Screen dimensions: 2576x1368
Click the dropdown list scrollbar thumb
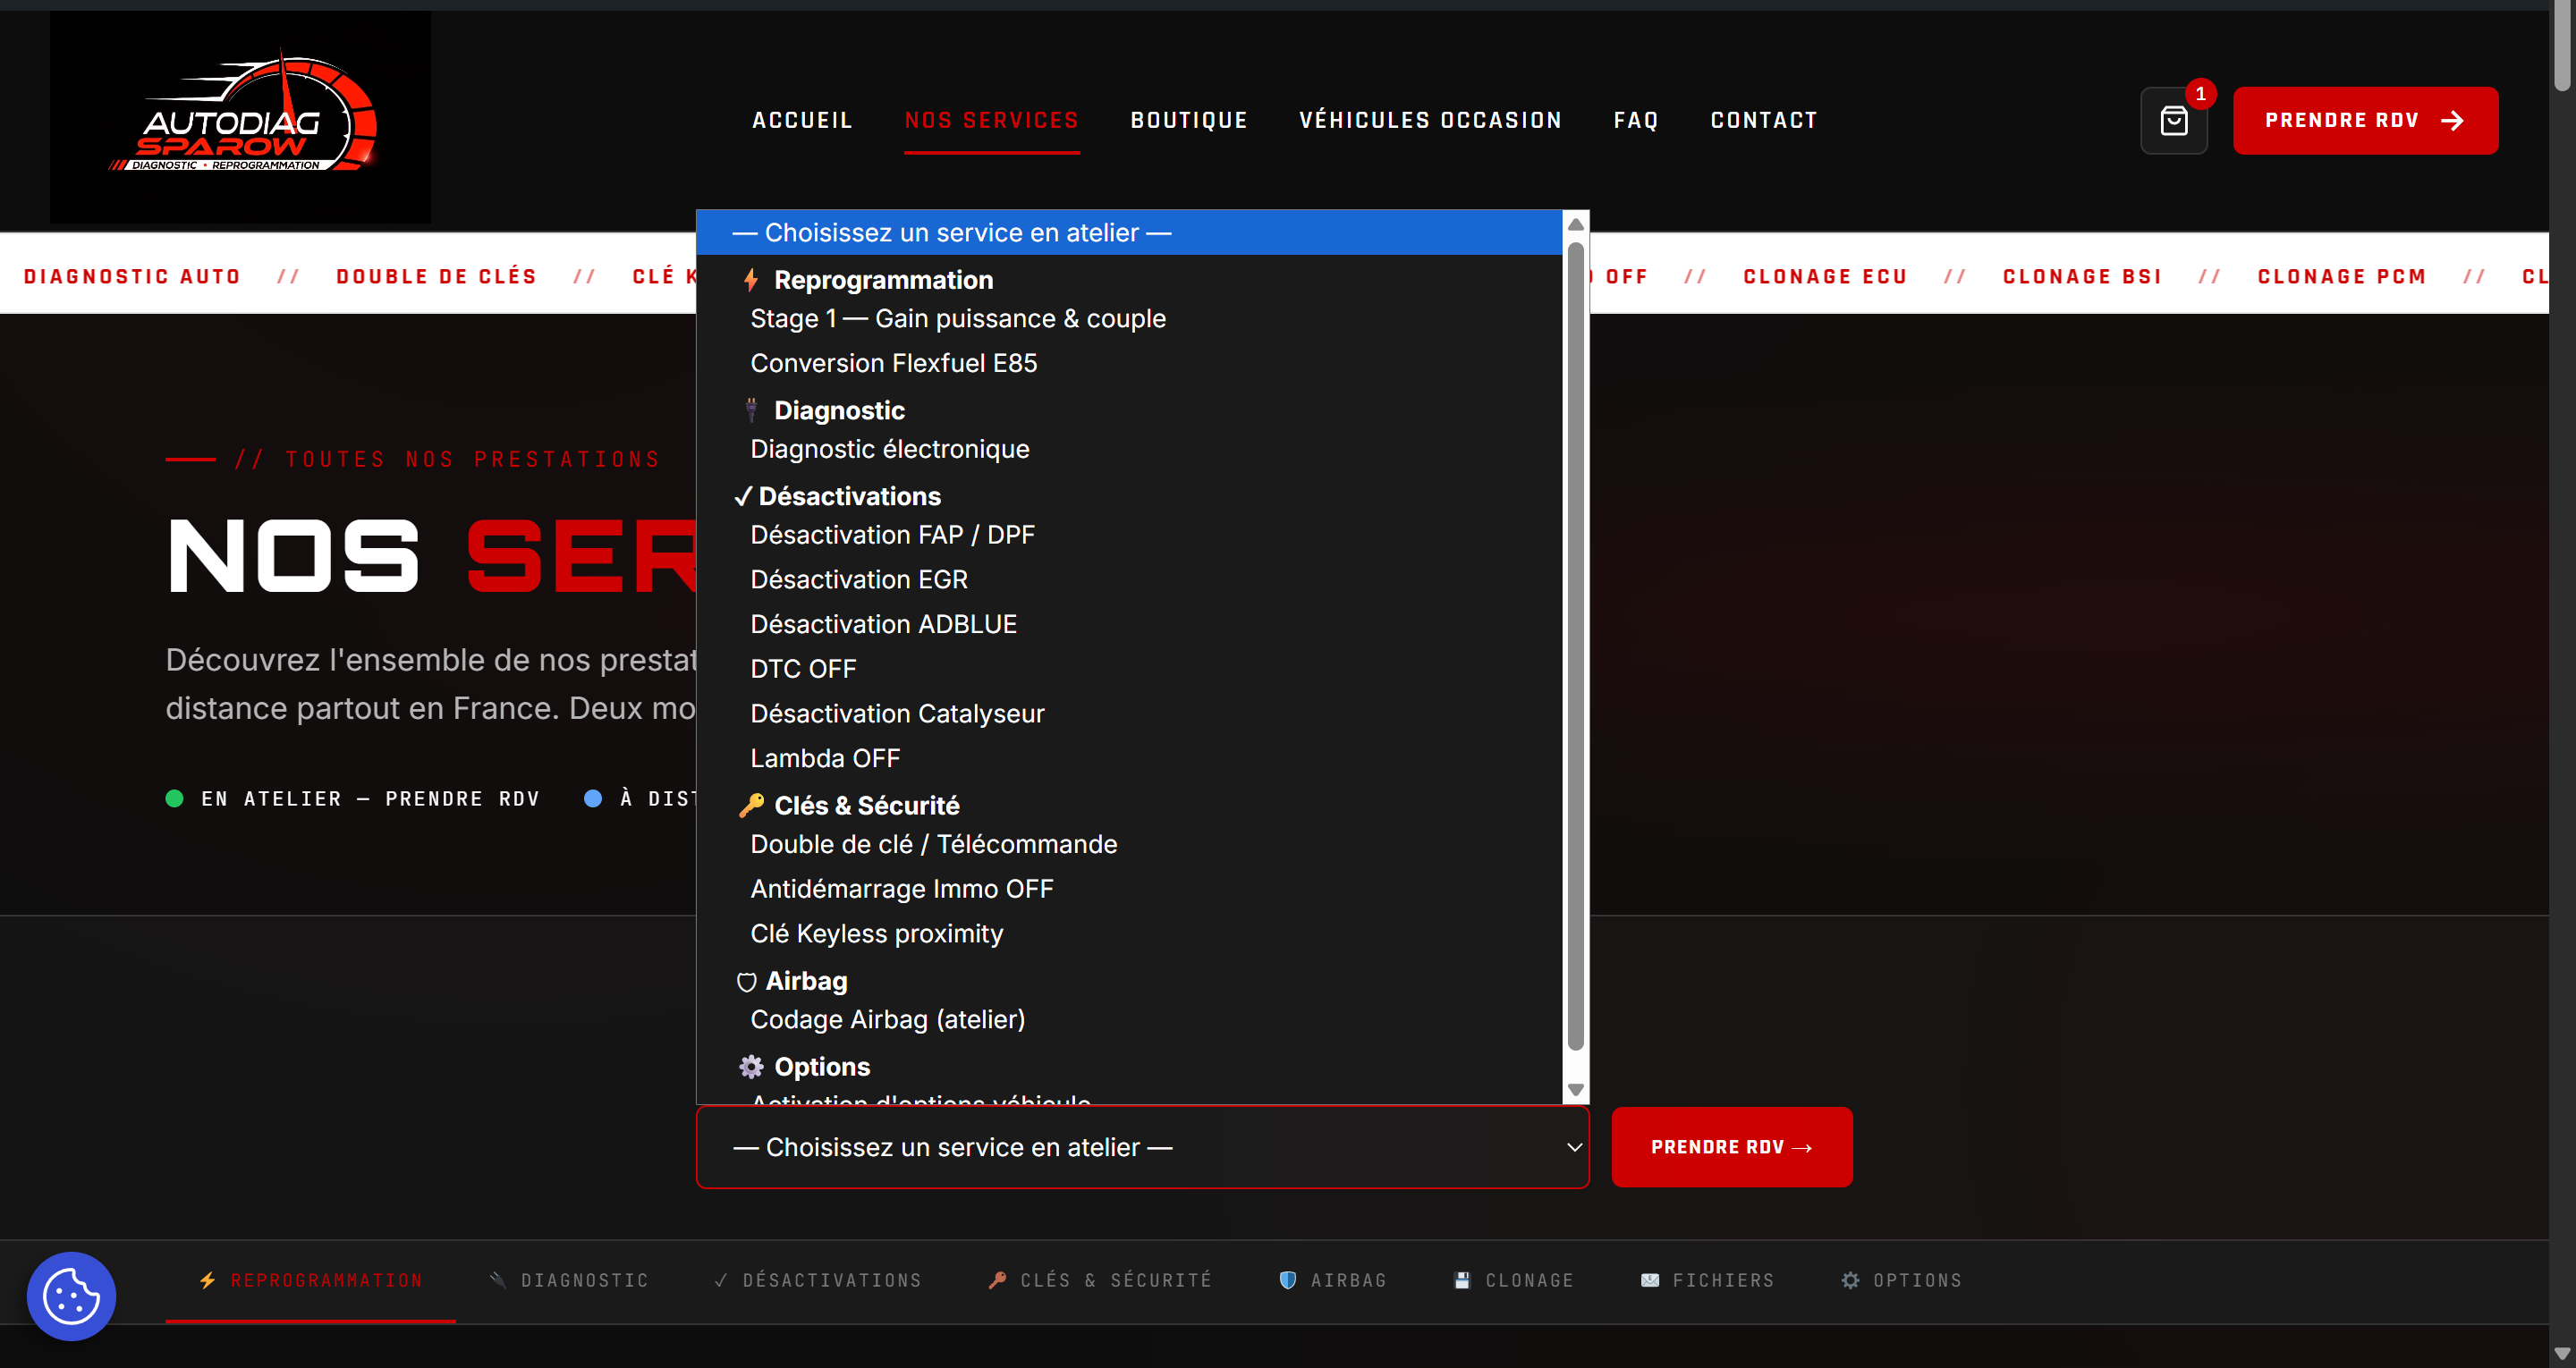point(1575,646)
